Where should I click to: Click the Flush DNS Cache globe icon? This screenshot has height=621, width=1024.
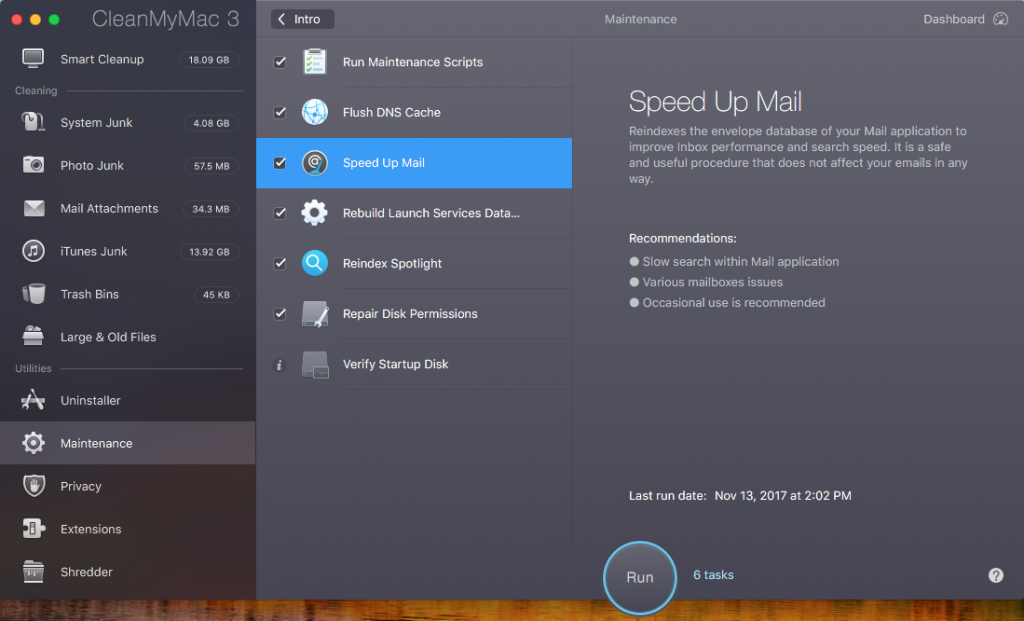(x=315, y=112)
